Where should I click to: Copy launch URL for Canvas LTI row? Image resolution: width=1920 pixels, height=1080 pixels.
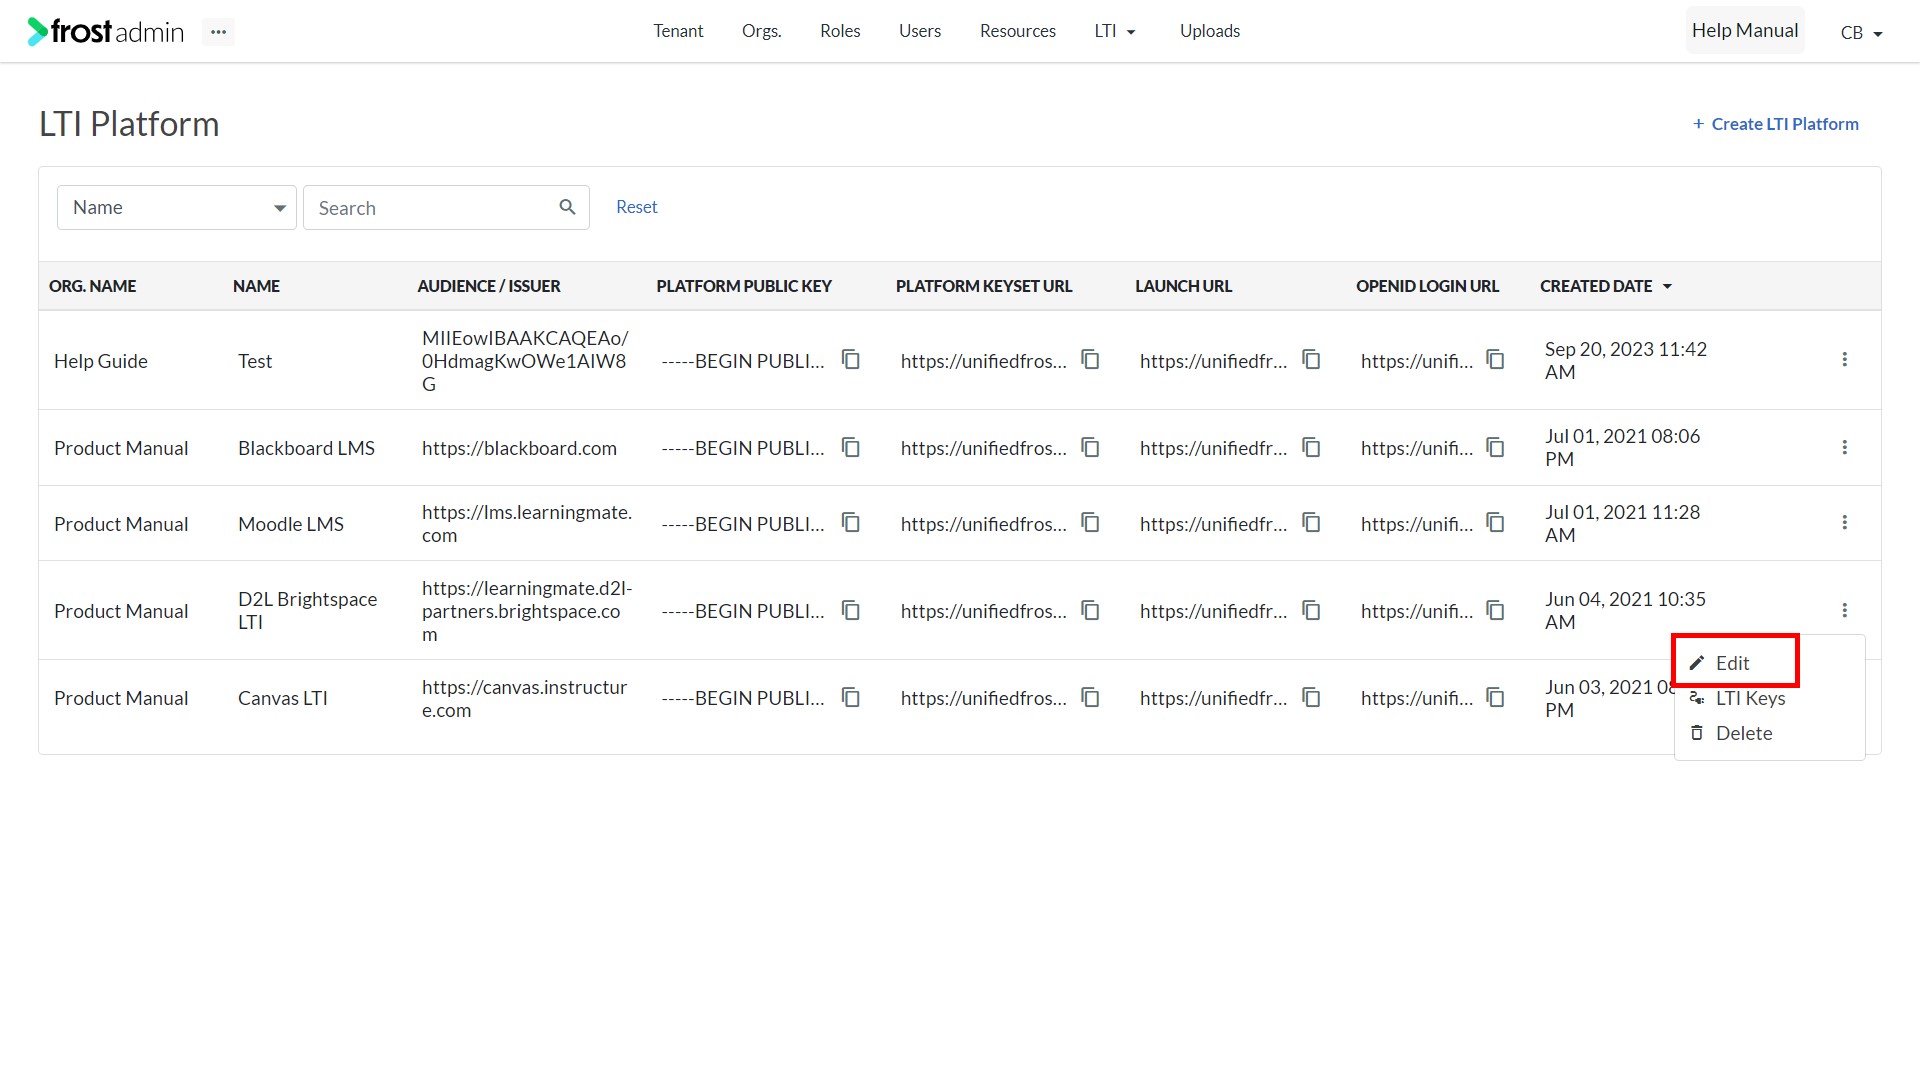coord(1312,697)
